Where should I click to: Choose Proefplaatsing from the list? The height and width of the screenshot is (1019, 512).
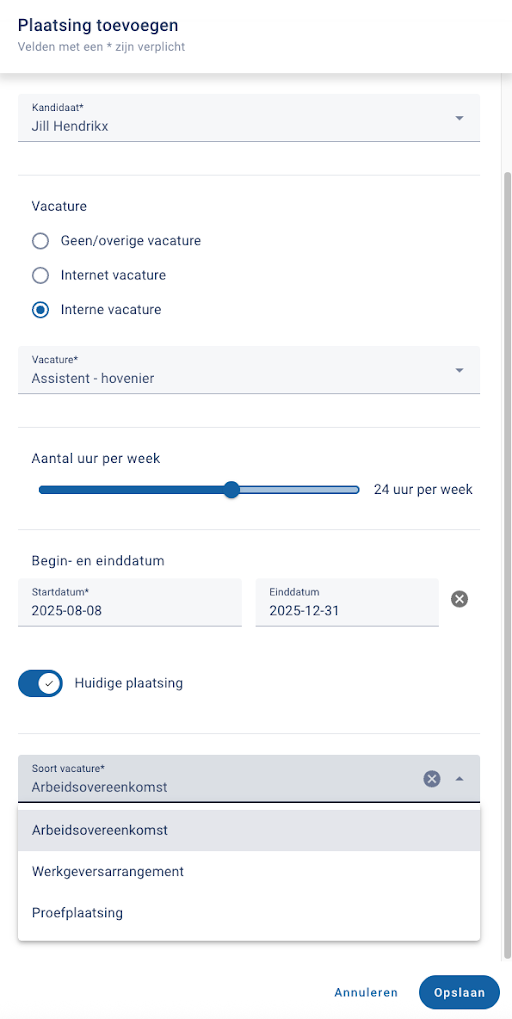tap(249, 913)
